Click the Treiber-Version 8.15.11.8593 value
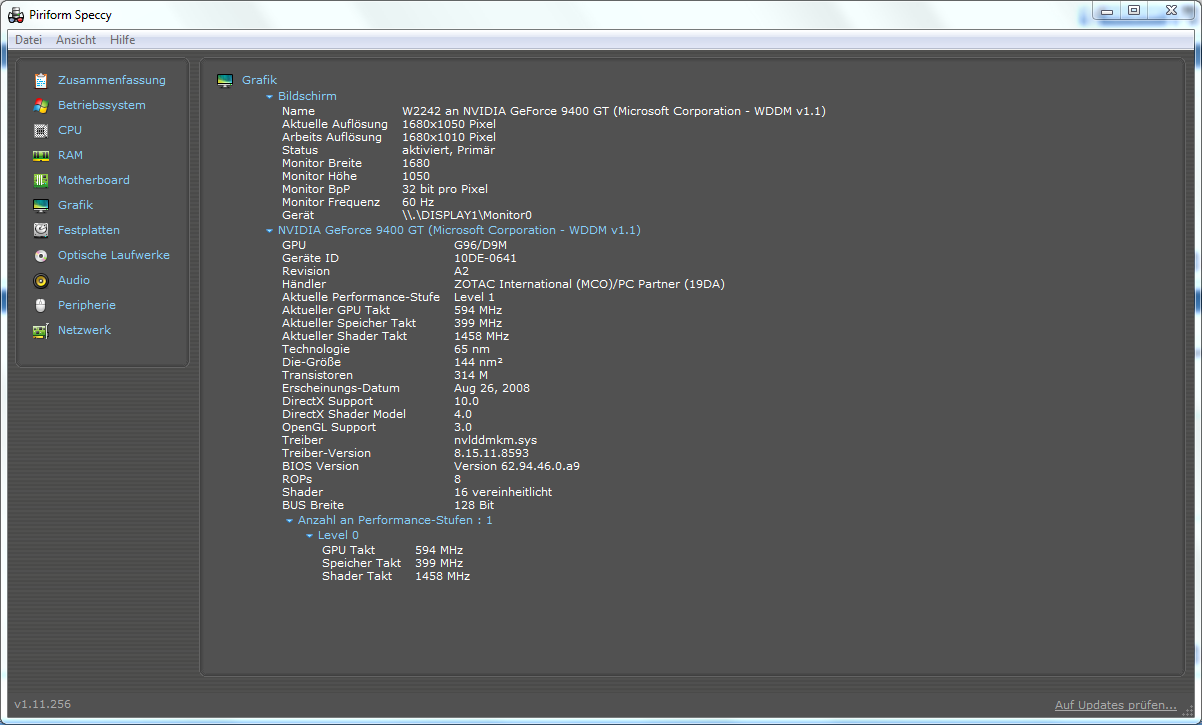Viewport: 1202px width, 725px height. pyautogui.click(x=491, y=453)
